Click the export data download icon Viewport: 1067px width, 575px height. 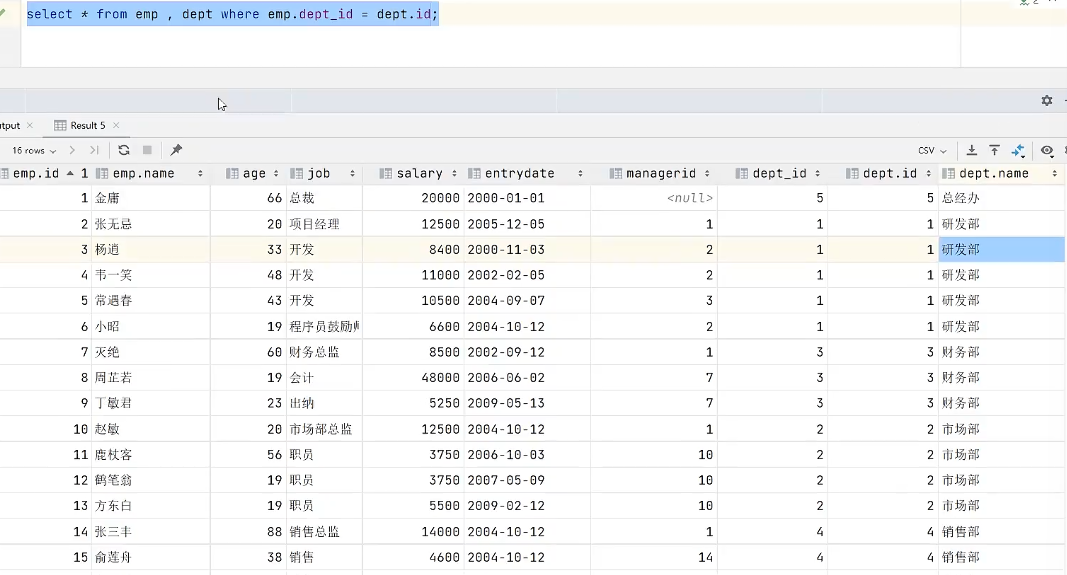click(972, 150)
